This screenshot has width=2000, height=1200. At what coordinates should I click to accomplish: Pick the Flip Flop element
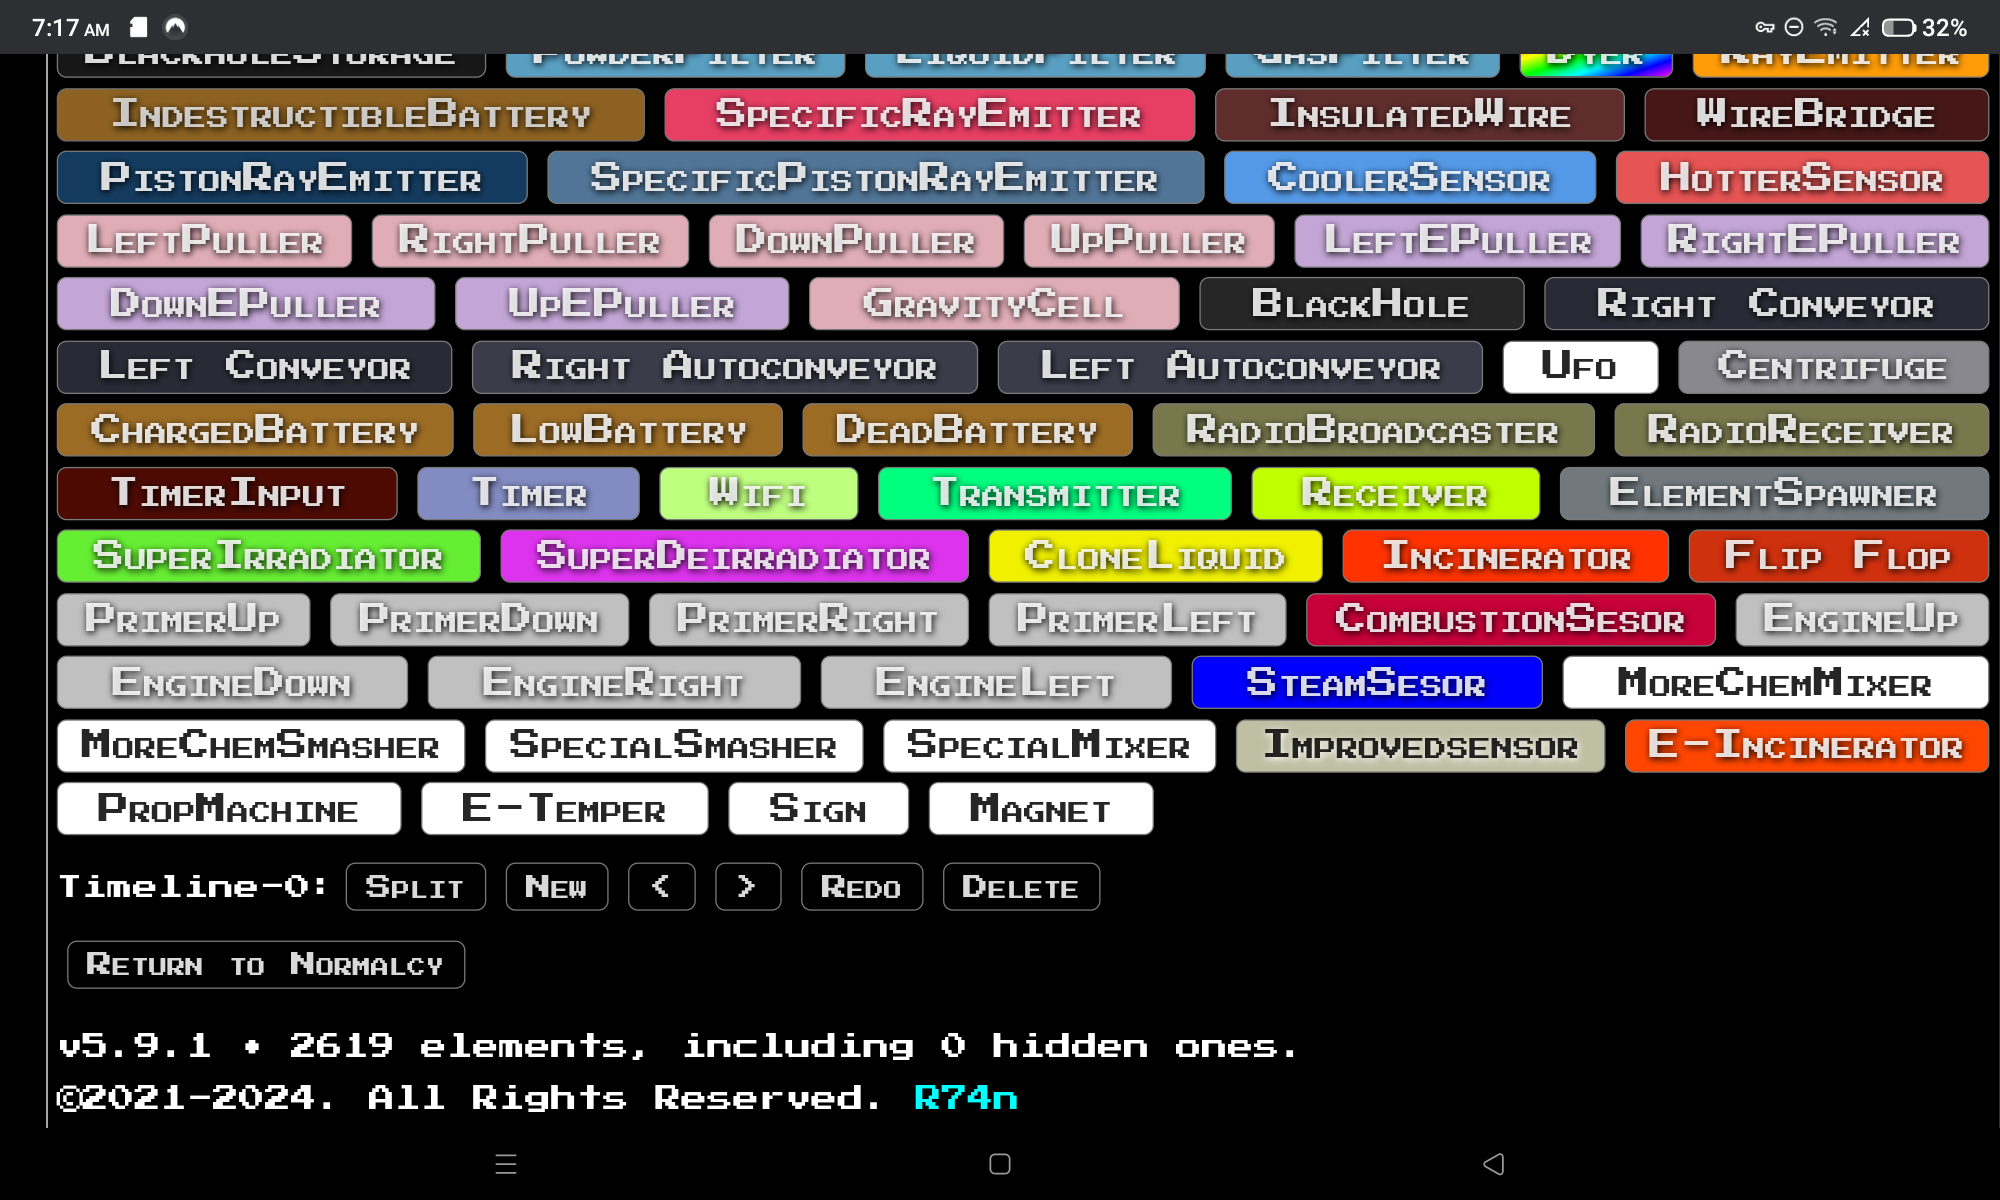[x=1837, y=557]
